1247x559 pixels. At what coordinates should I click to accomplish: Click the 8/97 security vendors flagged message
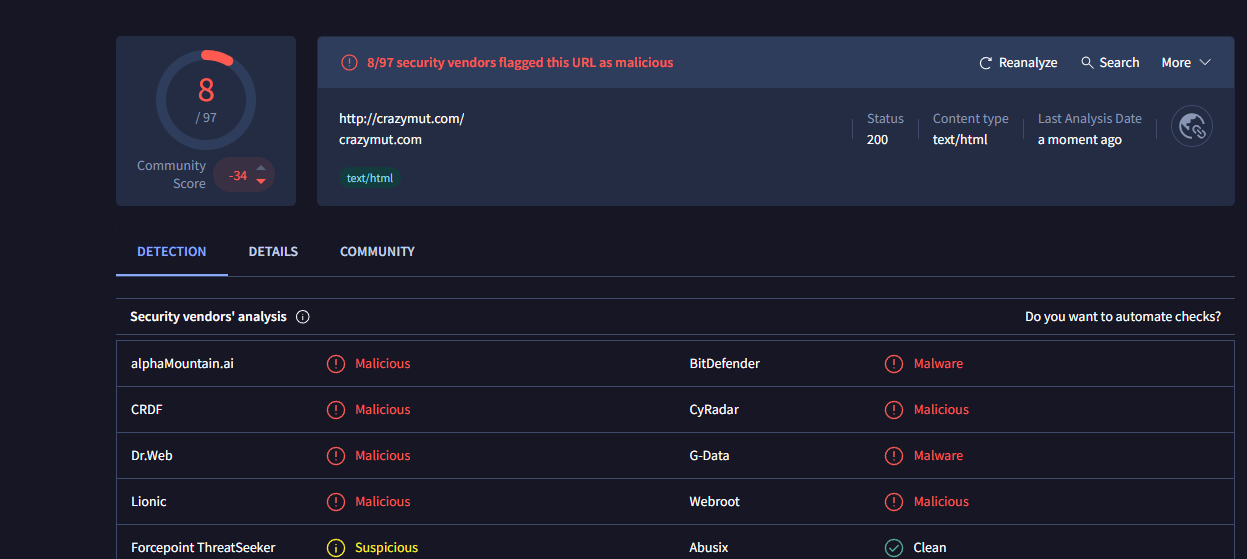[520, 62]
